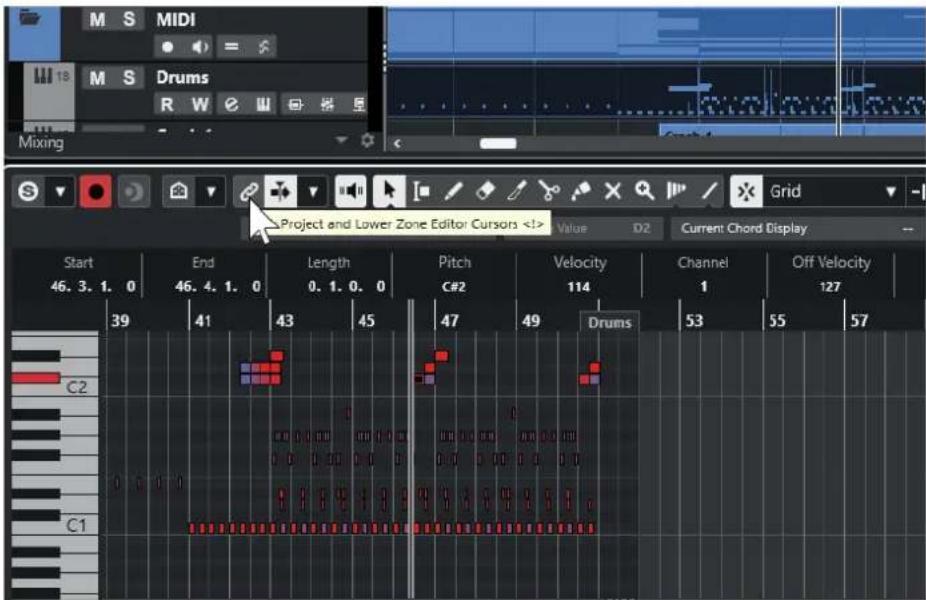Mute the MIDI folder track

tap(97, 19)
